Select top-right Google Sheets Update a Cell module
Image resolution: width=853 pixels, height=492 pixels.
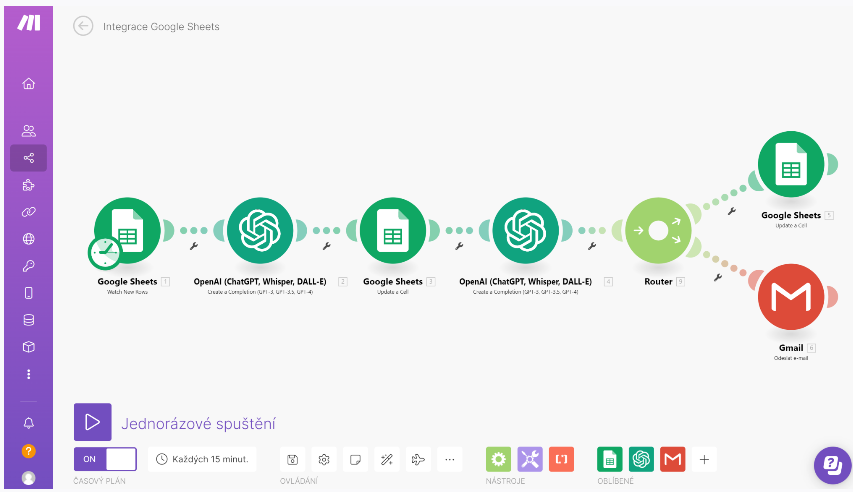[x=791, y=164]
